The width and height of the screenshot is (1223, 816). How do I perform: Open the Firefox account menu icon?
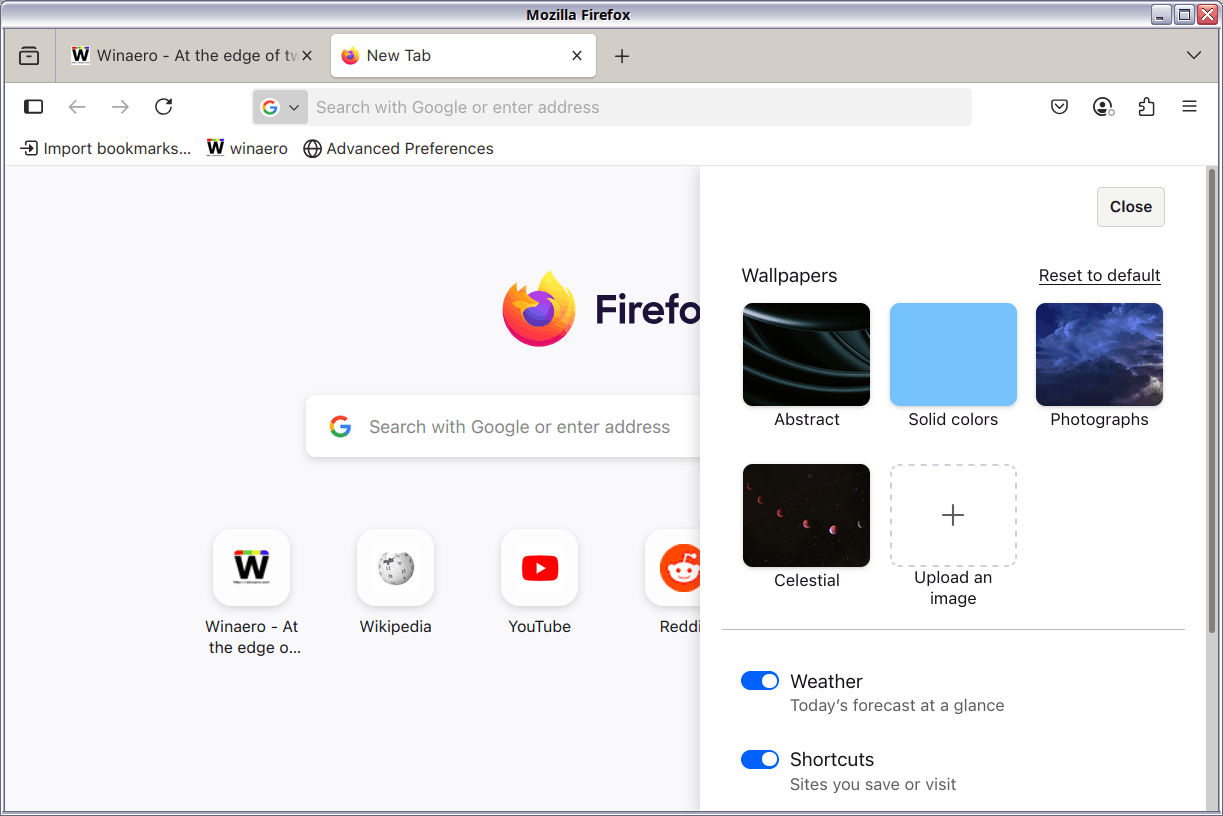click(x=1103, y=107)
